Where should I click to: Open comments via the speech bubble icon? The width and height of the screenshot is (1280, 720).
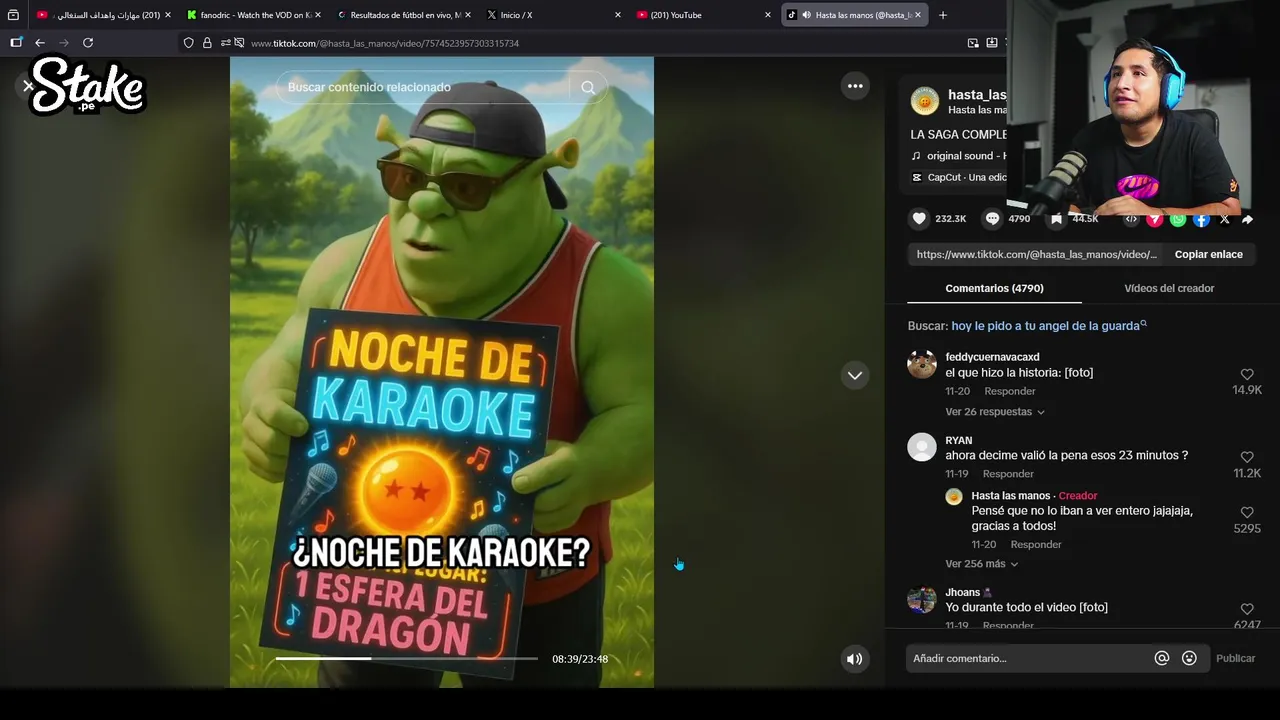[x=992, y=218]
